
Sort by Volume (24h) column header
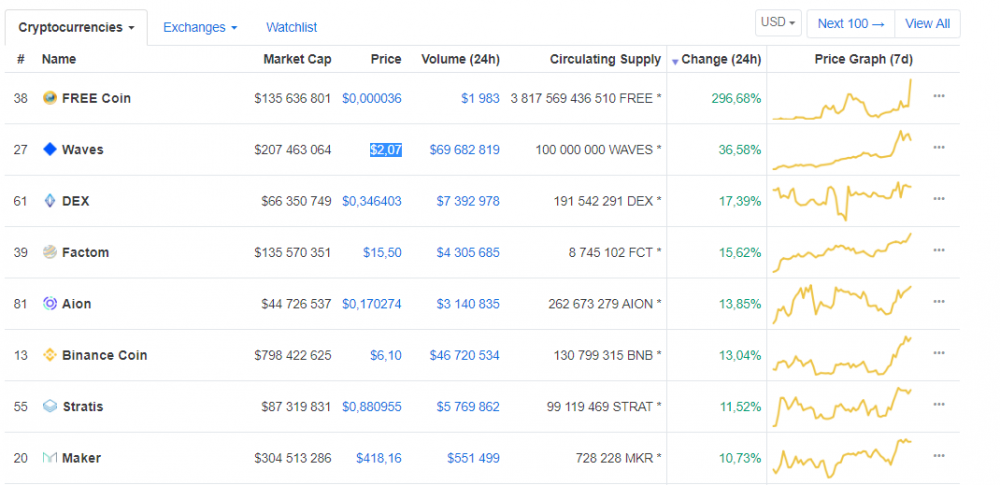(460, 59)
